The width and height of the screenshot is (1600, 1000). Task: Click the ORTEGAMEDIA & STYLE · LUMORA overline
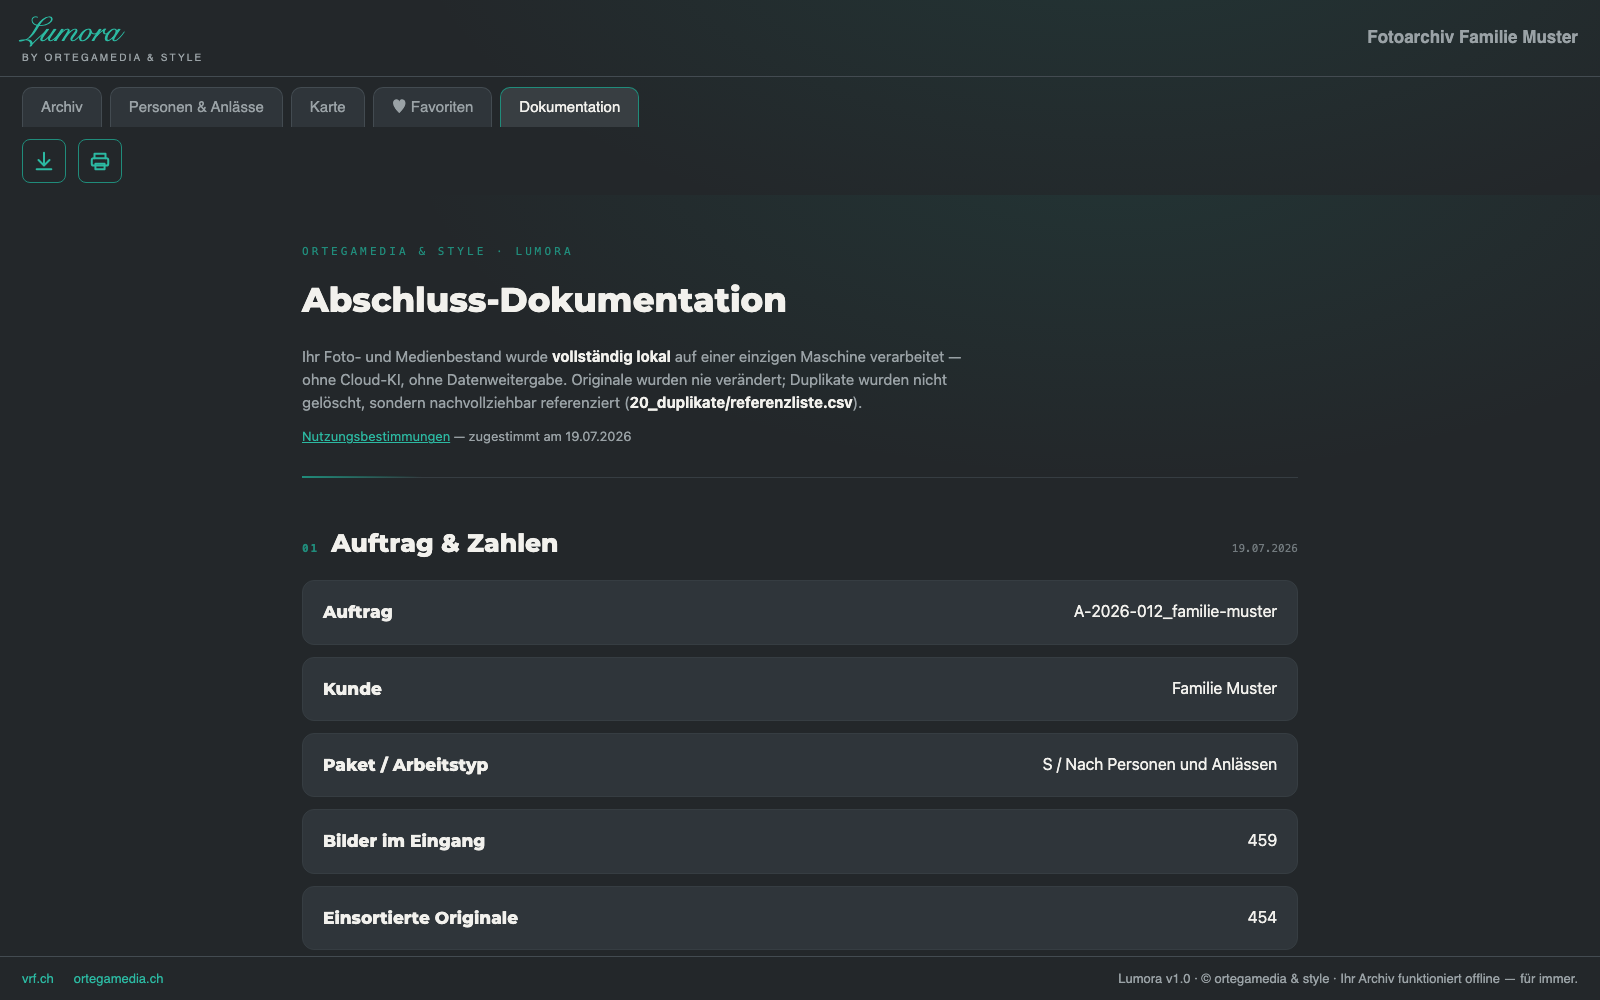pos(437,252)
